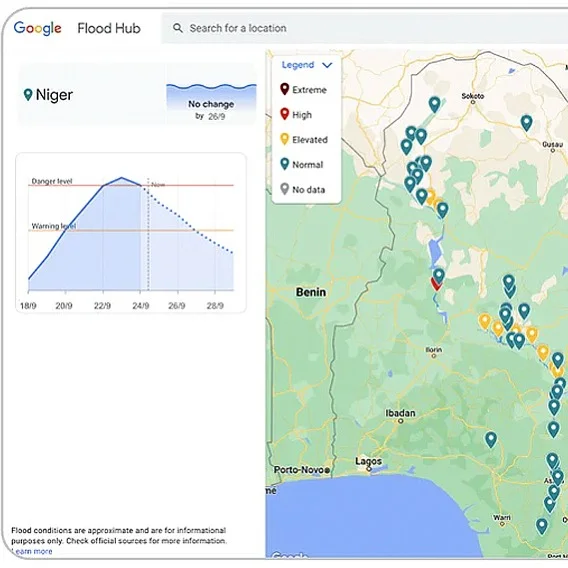Click the lone teal marker southeast of Ibadan
The width and height of the screenshot is (568, 568).
click(x=490, y=440)
